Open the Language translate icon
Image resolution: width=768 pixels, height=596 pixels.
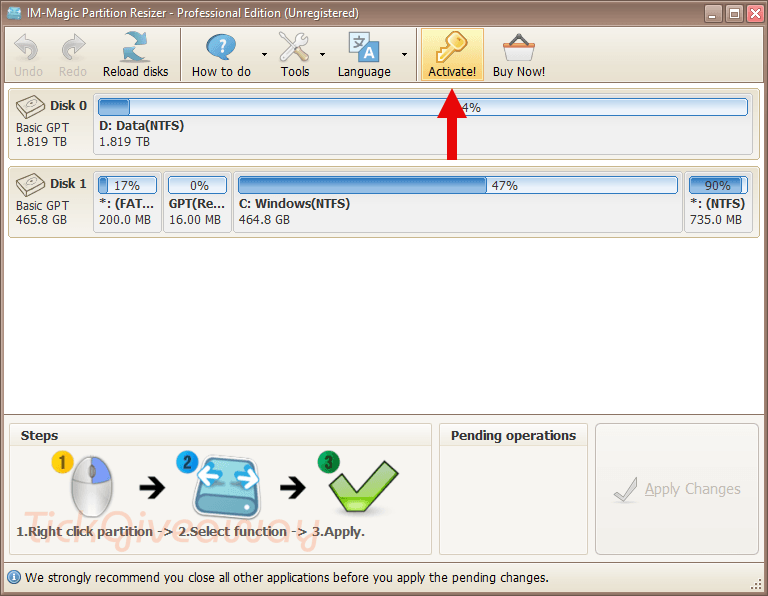(x=364, y=47)
